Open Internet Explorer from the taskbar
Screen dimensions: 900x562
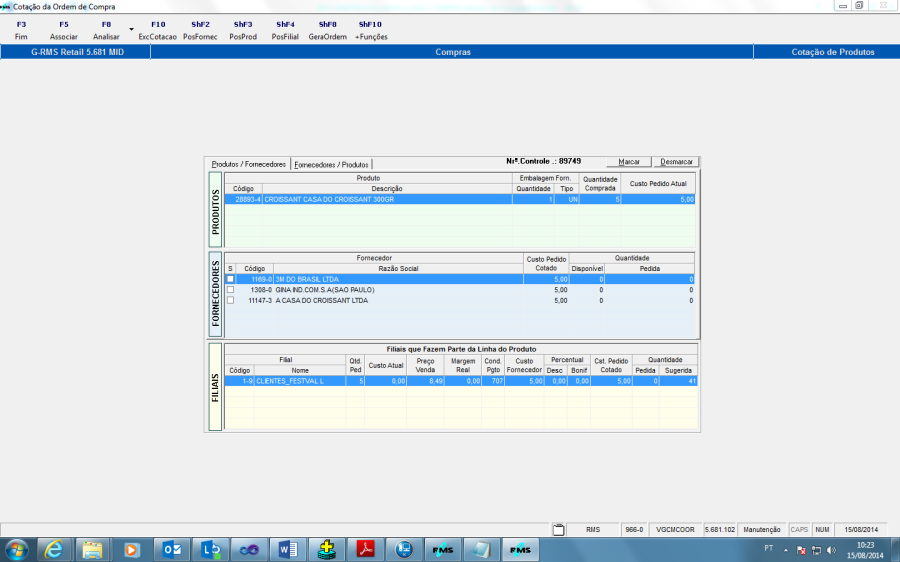pyautogui.click(x=53, y=550)
